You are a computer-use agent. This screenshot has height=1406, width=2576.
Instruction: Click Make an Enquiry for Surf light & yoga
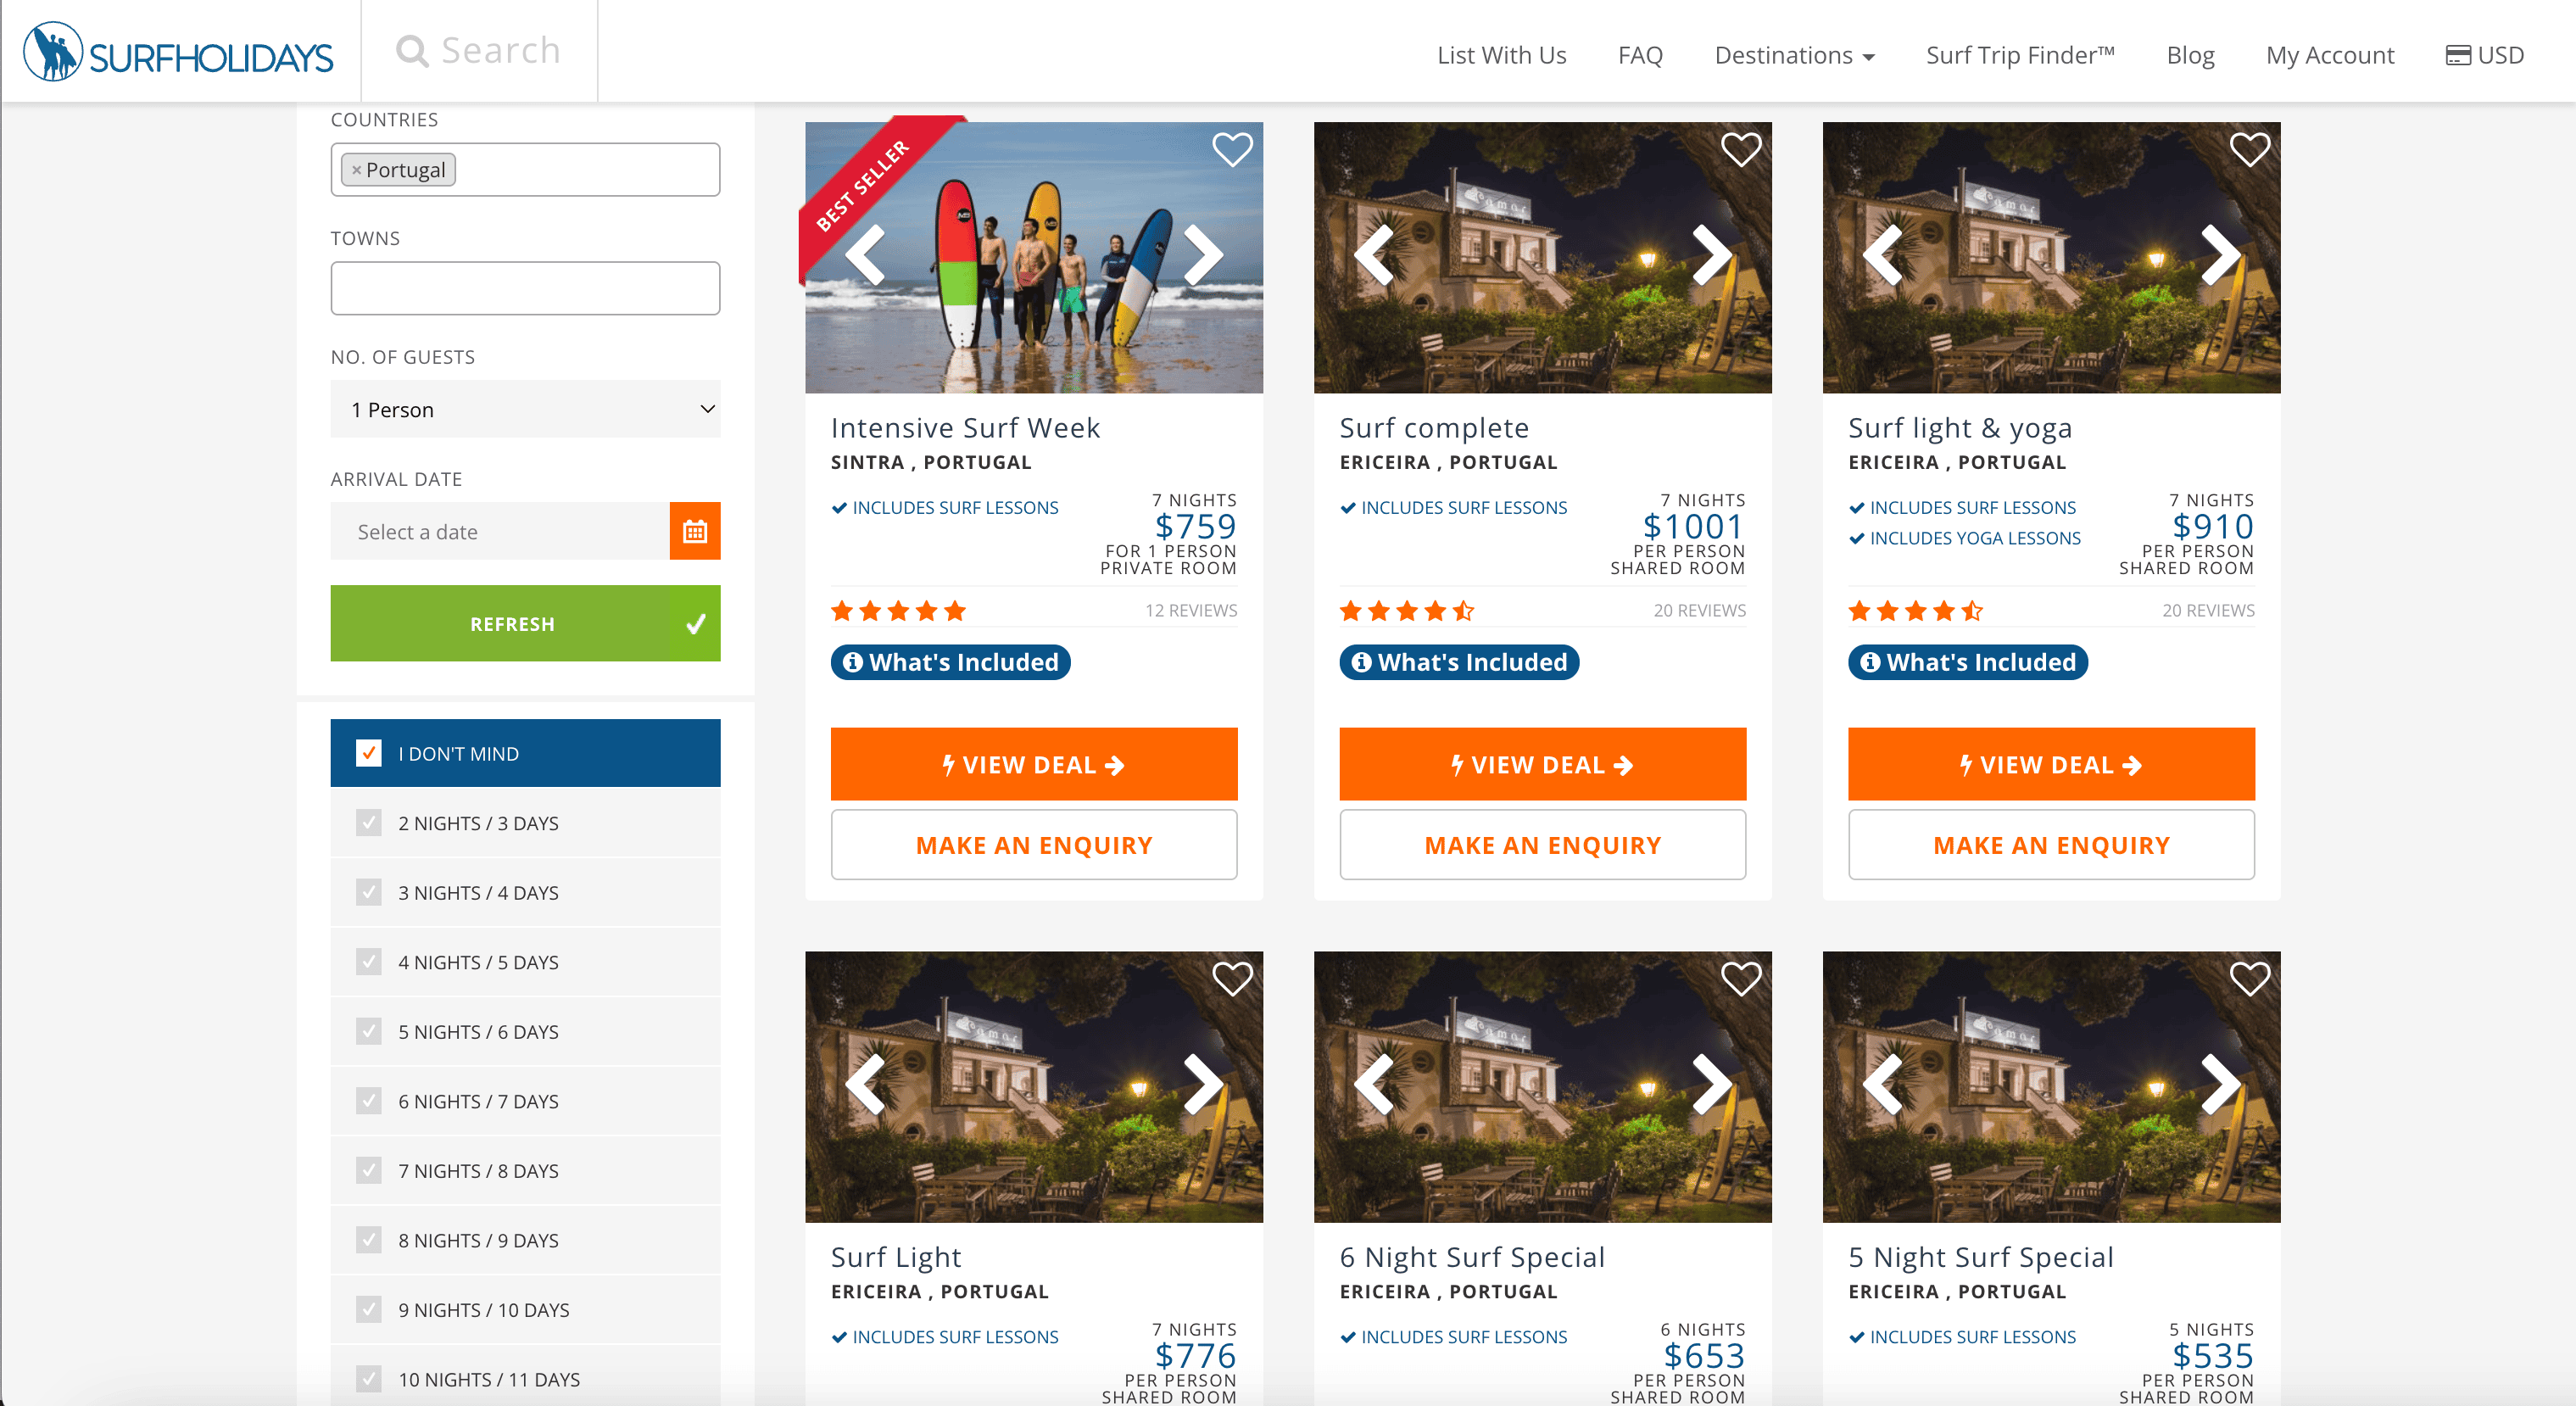pos(2050,845)
